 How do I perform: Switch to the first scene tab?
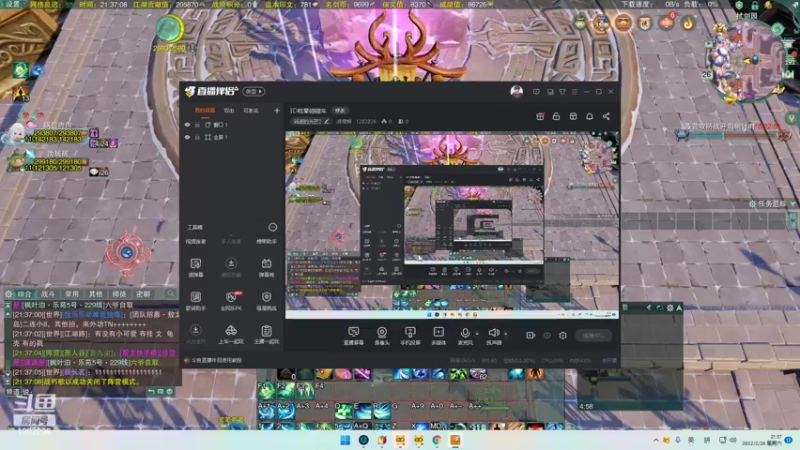pyautogui.click(x=205, y=110)
